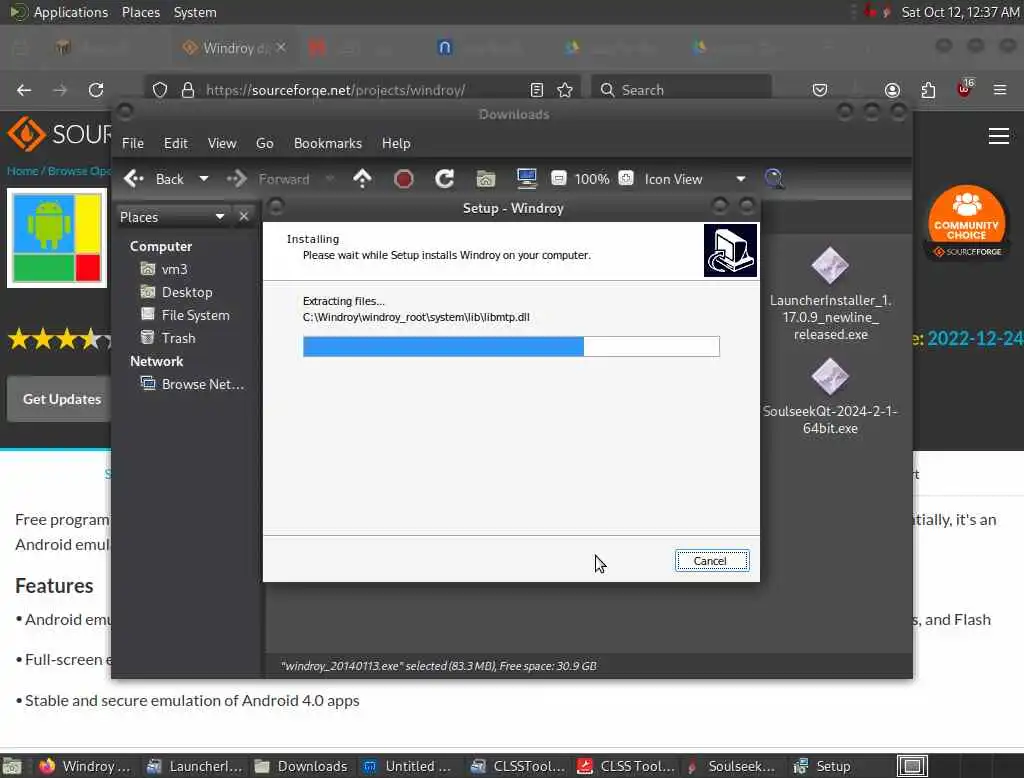
Task: Reset zoom via the 100% label
Action: (592, 179)
